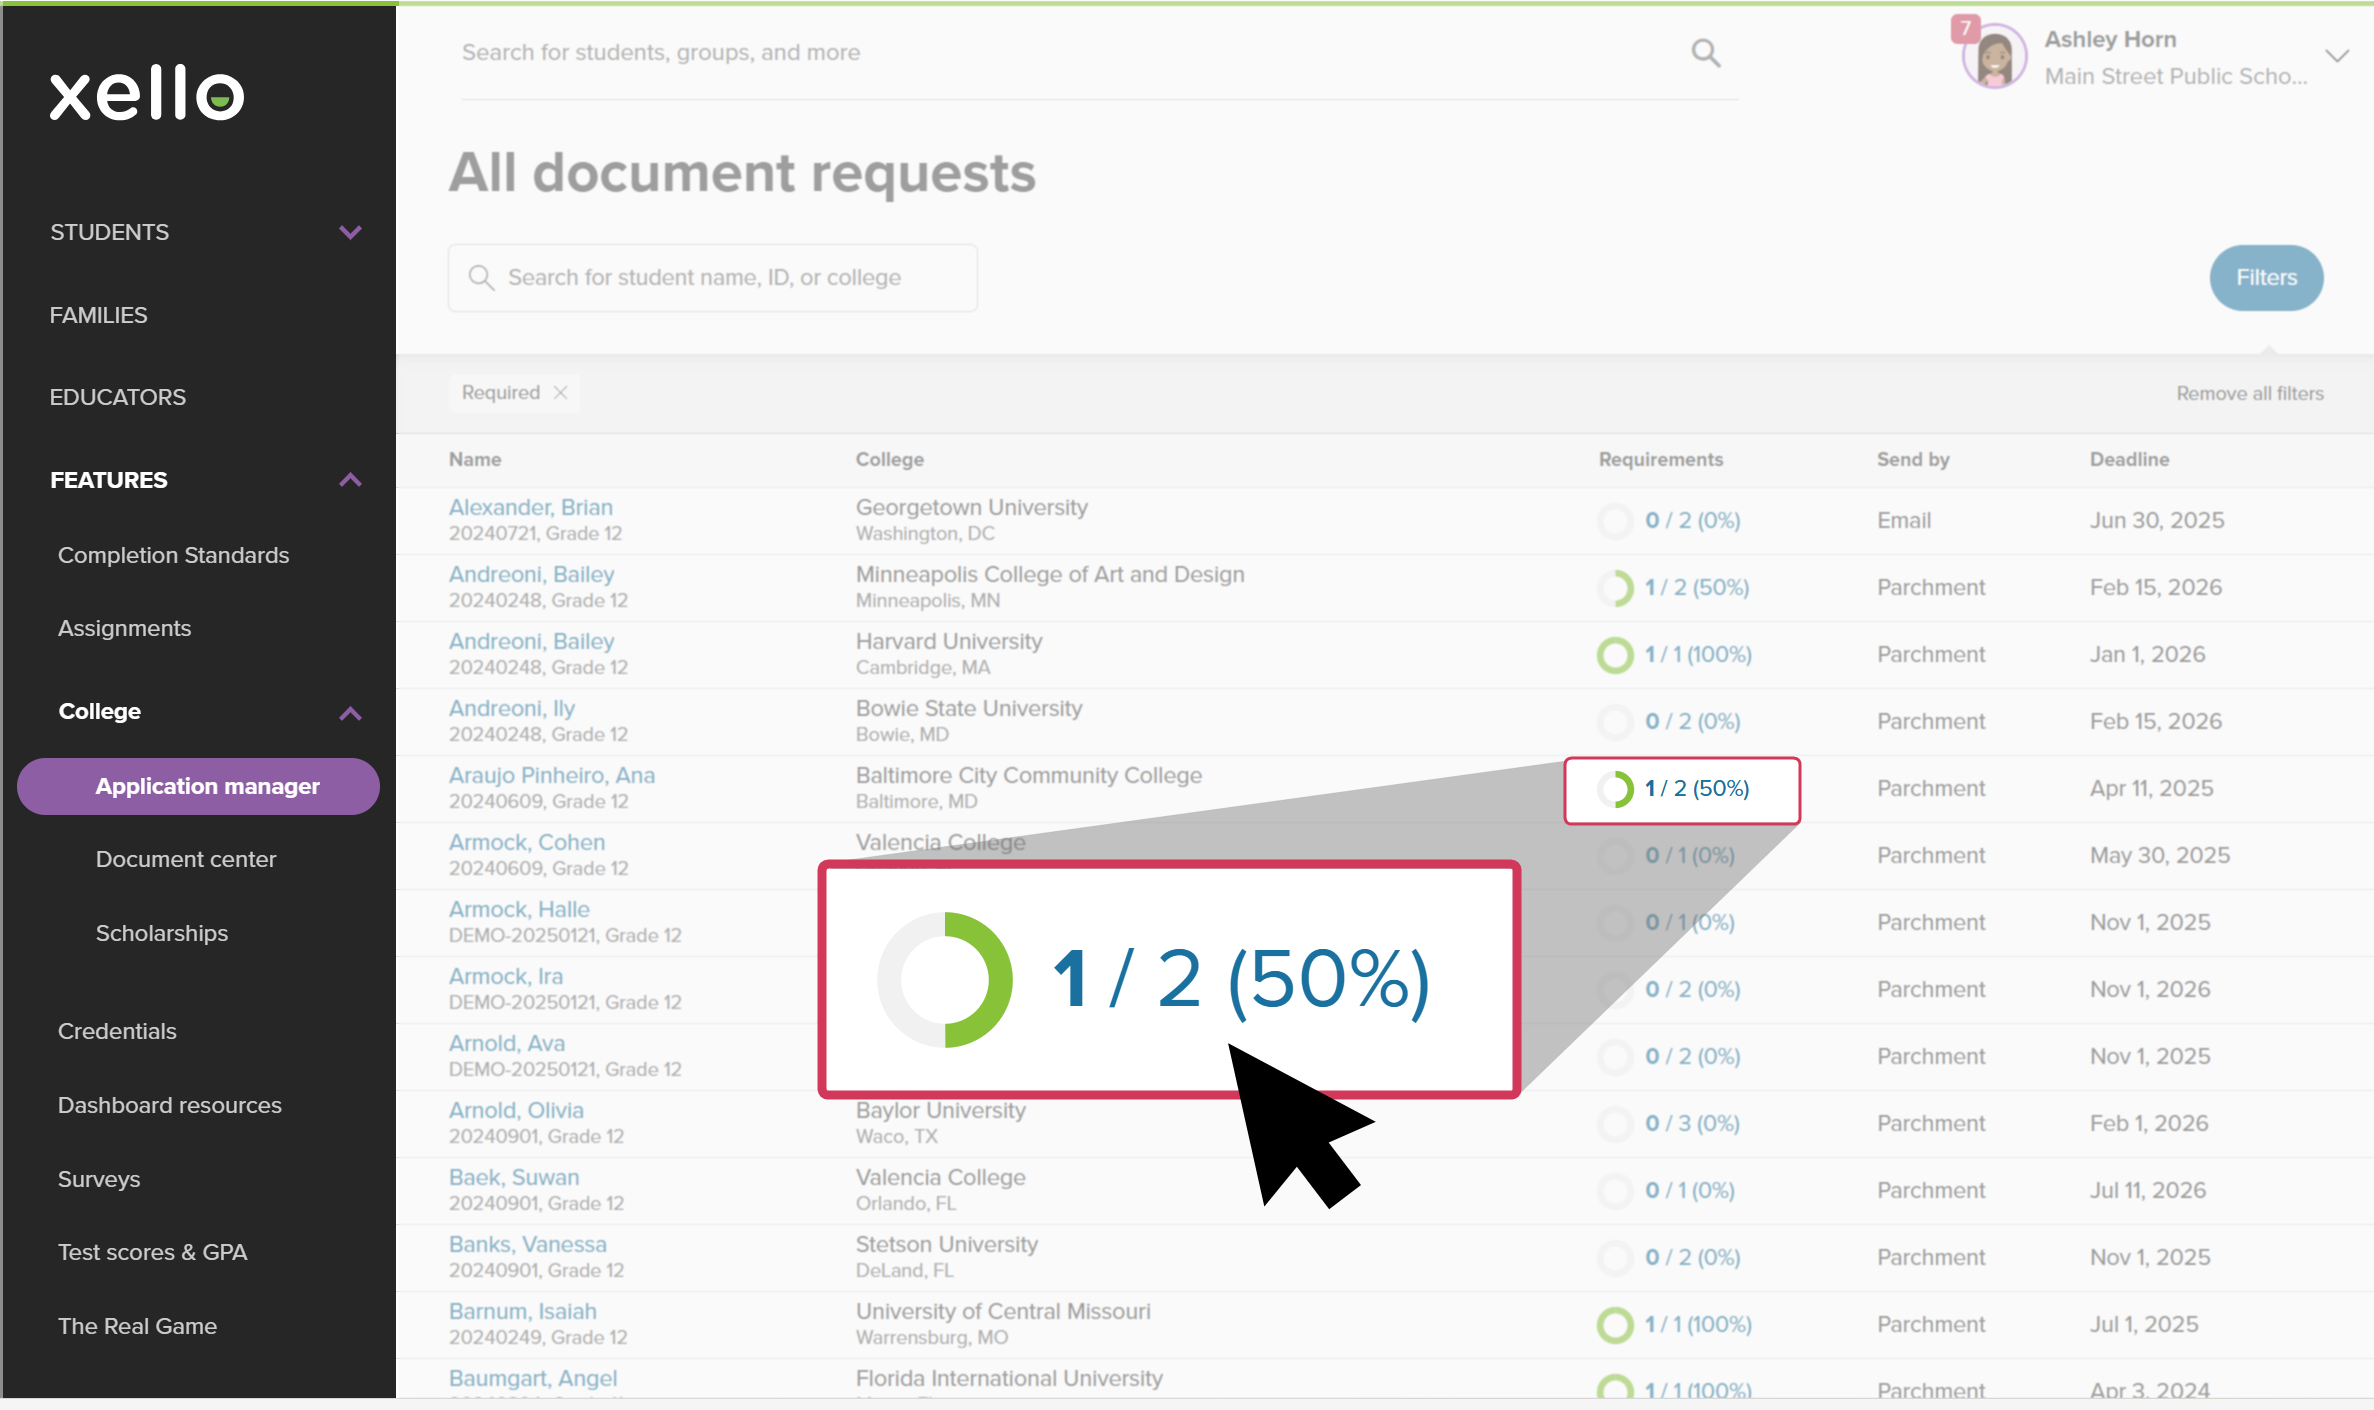2374x1410 pixels.
Task: Open The Real Game in sidebar
Action: [x=137, y=1326]
